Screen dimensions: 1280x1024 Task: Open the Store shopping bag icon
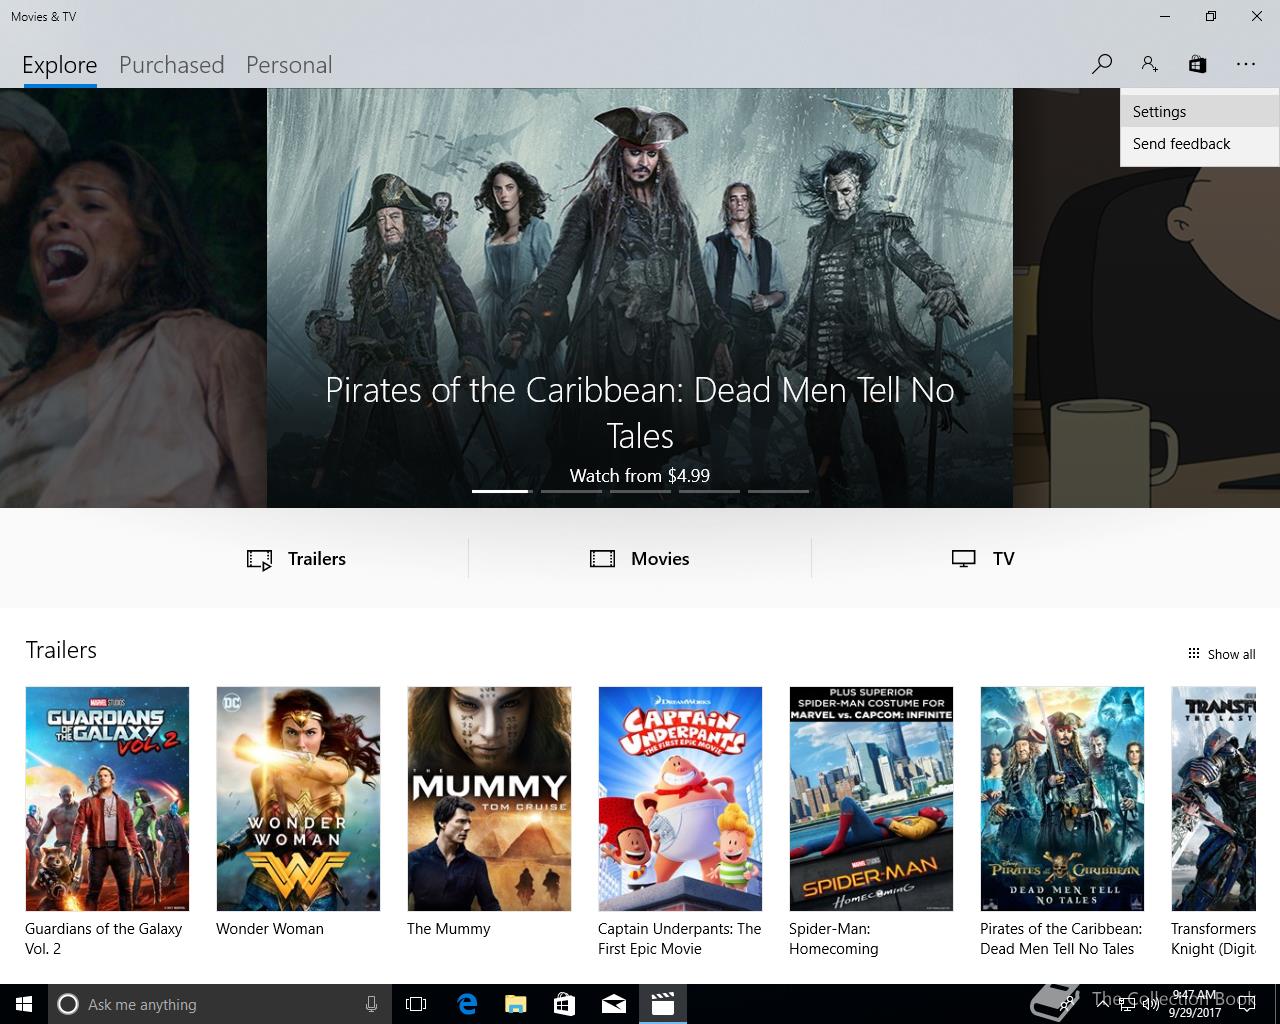1197,64
